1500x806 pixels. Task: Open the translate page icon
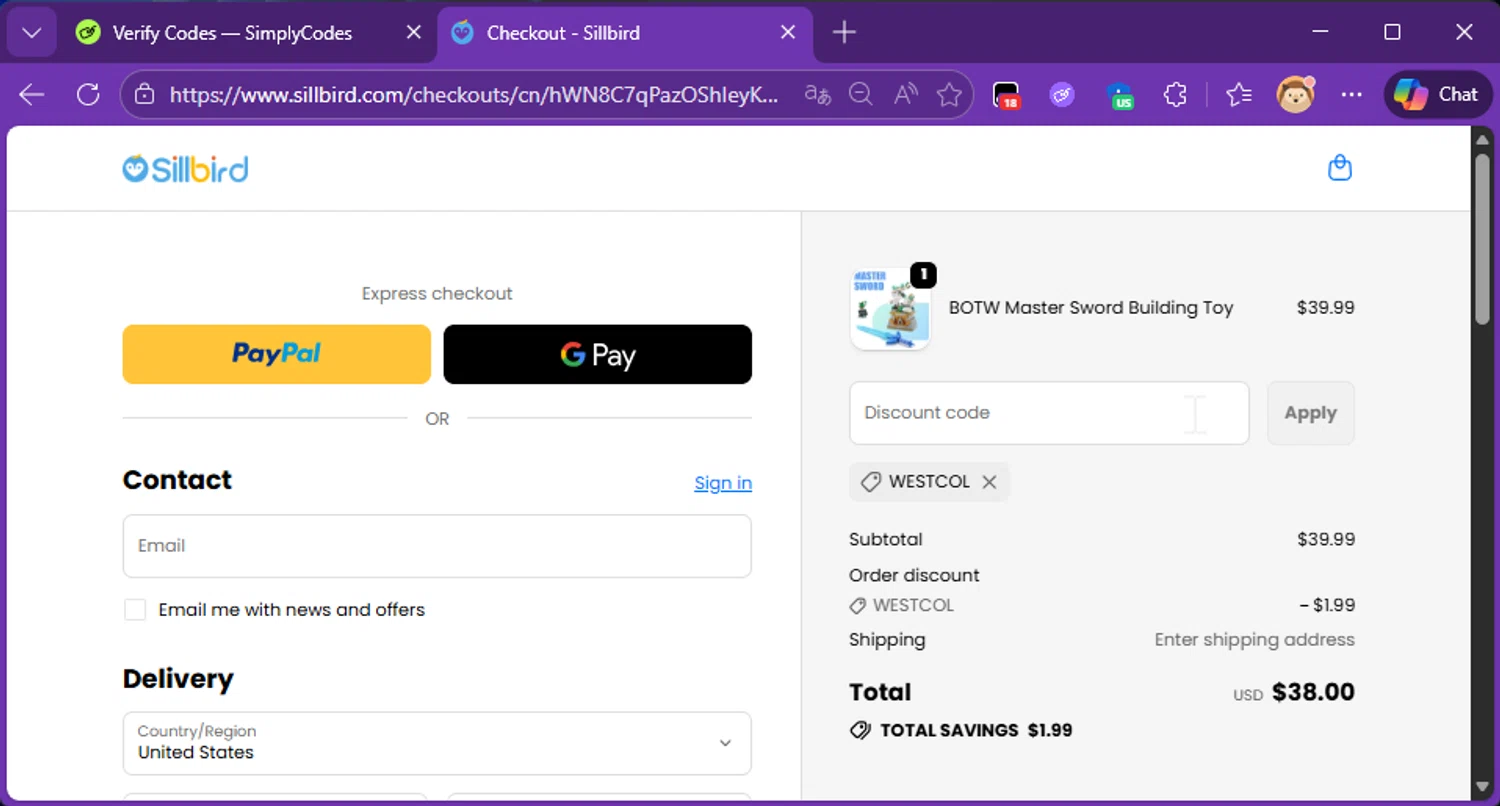818,95
